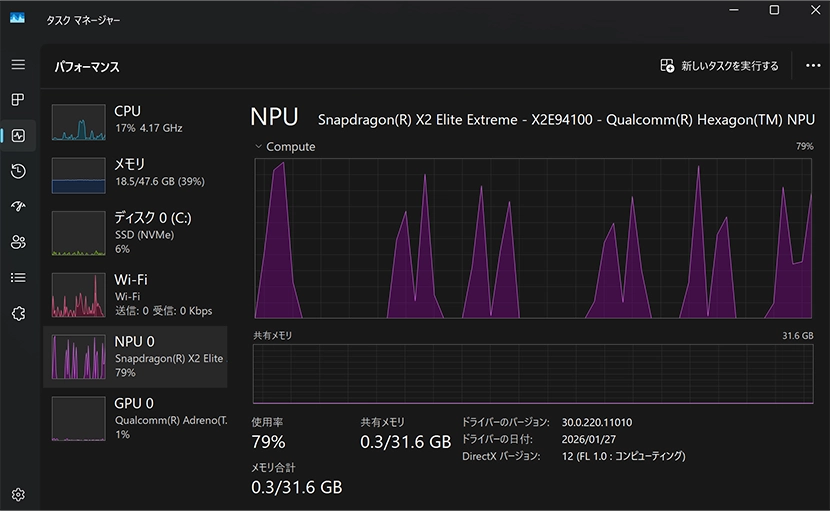This screenshot has height=511, width=830.
Task: Click the Snapdragon X2 Elite Extreme NPU name
Action: tap(566, 120)
